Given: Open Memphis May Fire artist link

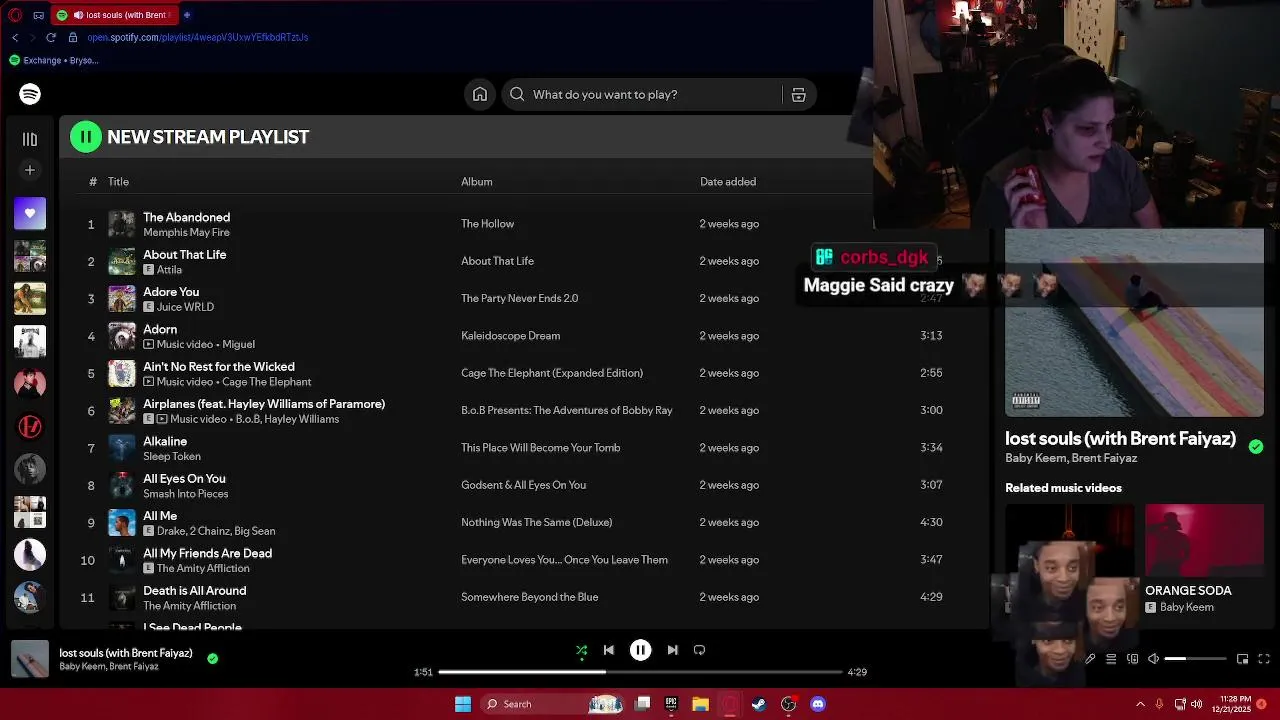Looking at the screenshot, I should click(x=186, y=232).
